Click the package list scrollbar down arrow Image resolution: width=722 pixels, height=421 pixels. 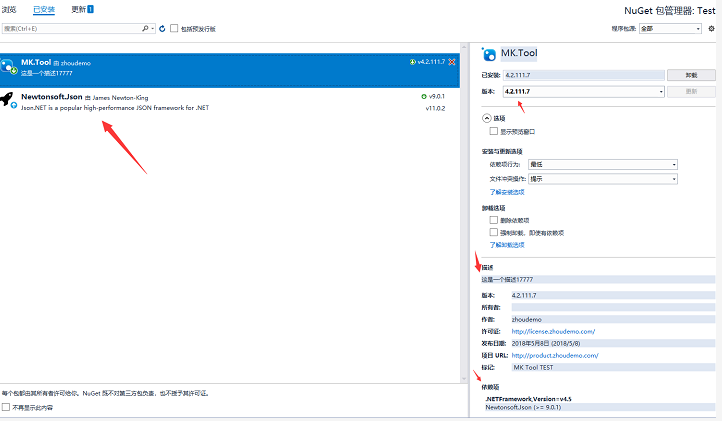tap(464, 379)
